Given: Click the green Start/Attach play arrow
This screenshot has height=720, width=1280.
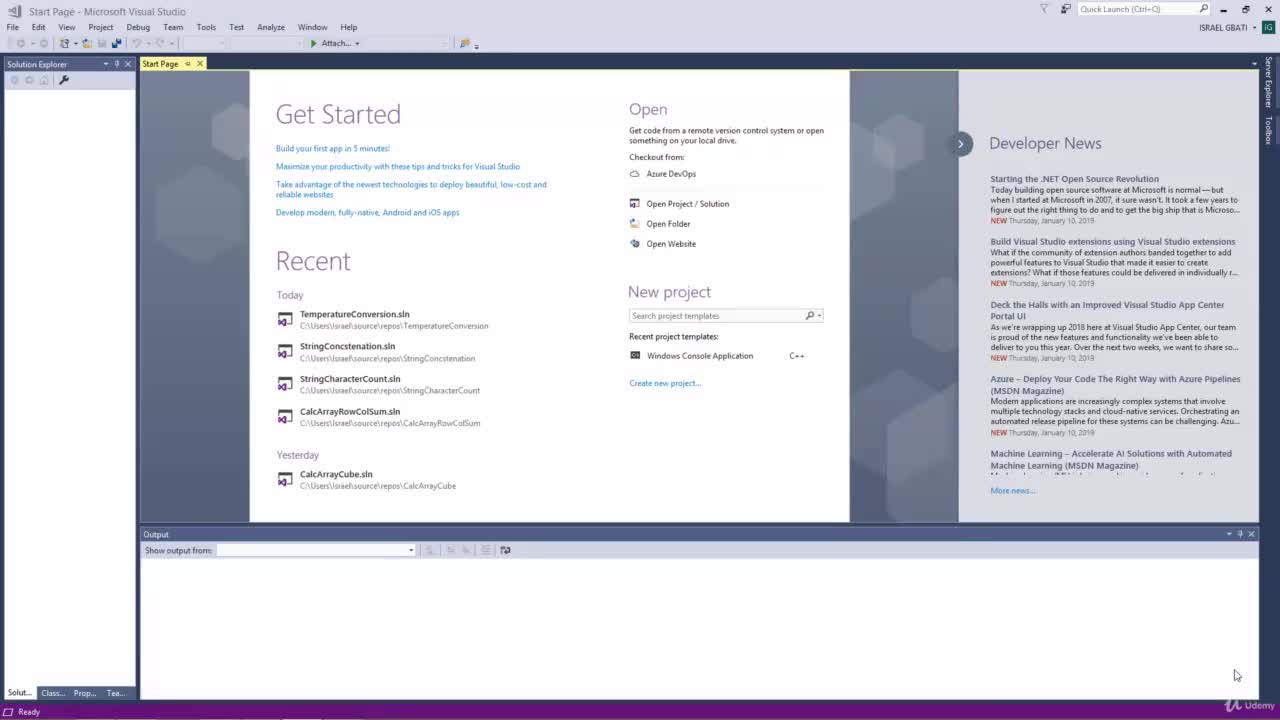Looking at the screenshot, I should [313, 43].
